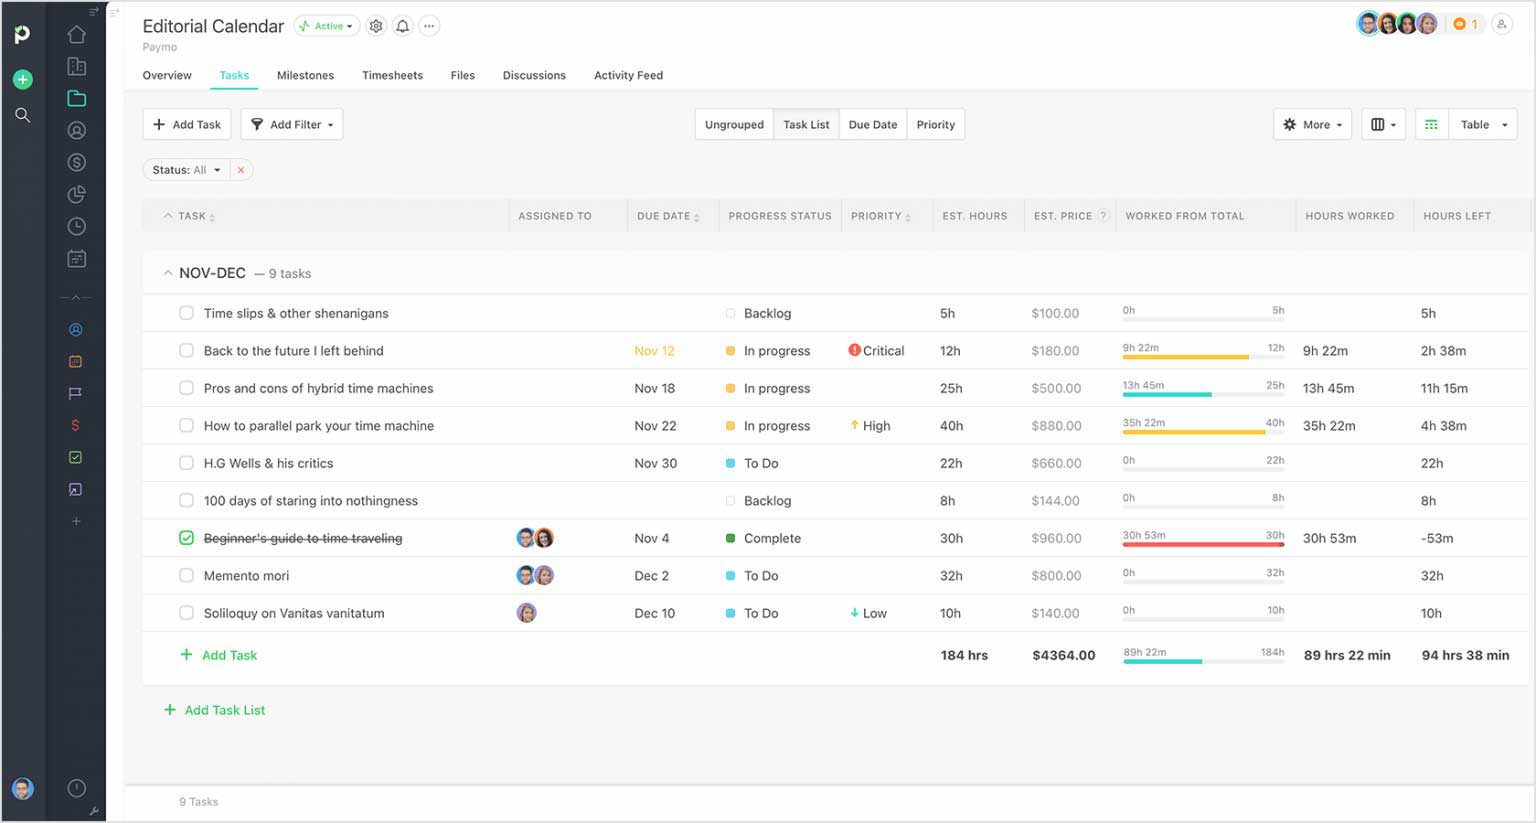Click the red progress bar for Beginner's guide

tap(1203, 545)
